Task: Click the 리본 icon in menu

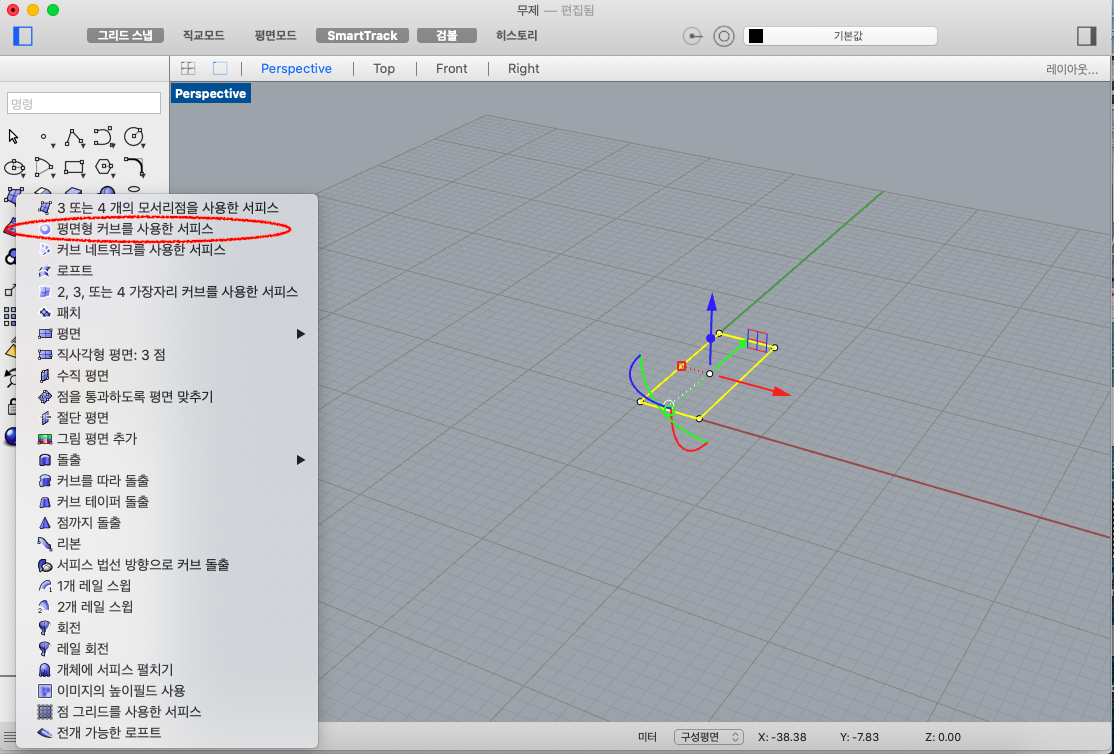Action: [45, 544]
